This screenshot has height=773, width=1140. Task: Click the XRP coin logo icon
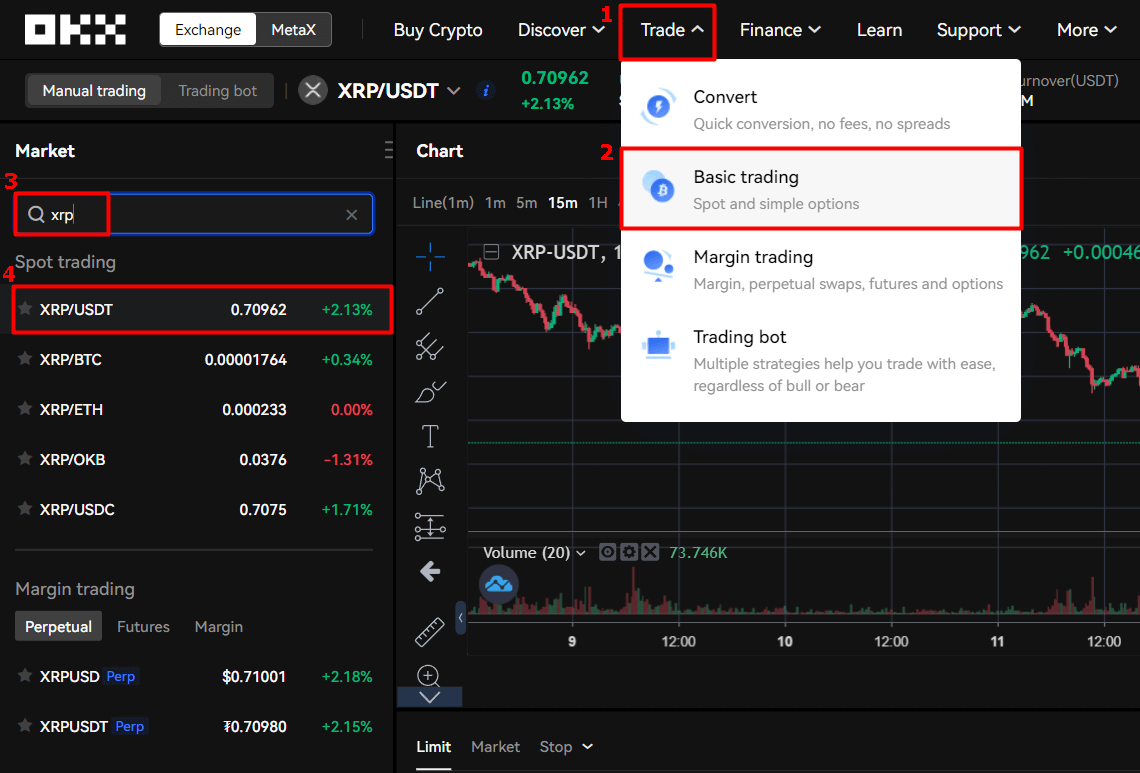313,91
